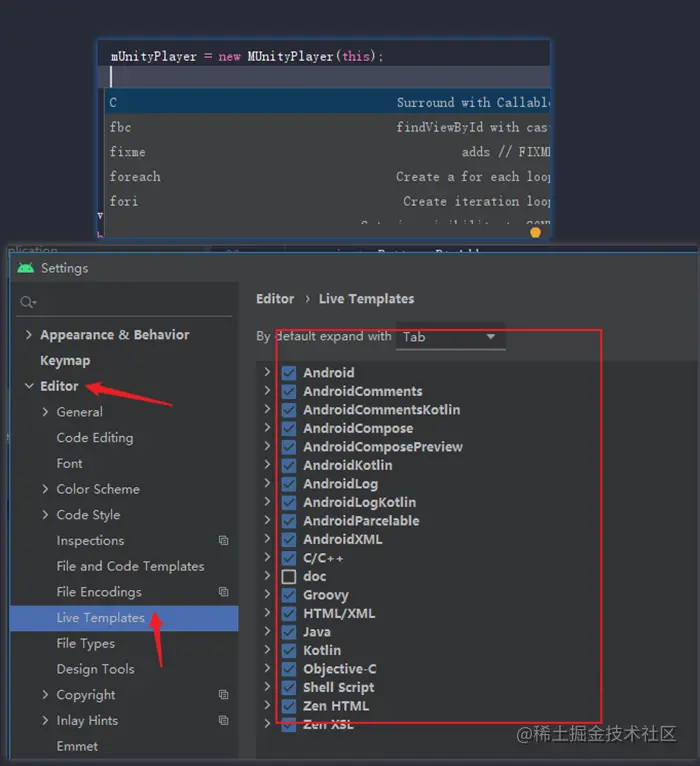Click the project-level icon beside Inspections
The image size is (700, 766).
point(223,540)
